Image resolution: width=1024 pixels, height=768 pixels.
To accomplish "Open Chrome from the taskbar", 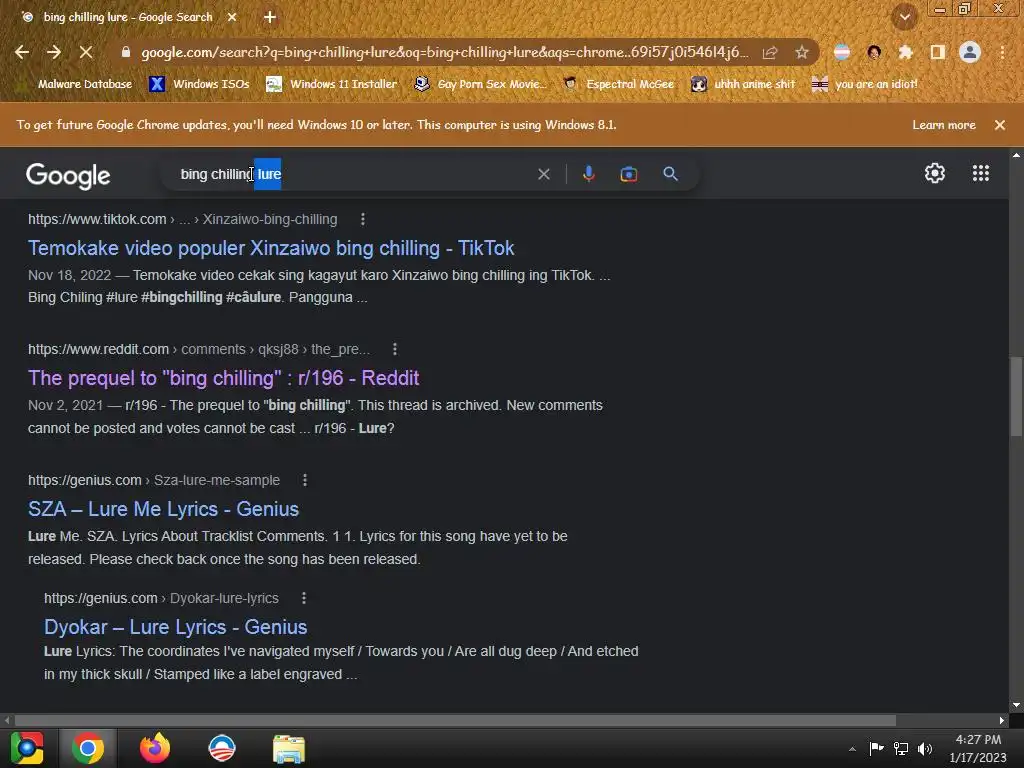I will point(88,748).
